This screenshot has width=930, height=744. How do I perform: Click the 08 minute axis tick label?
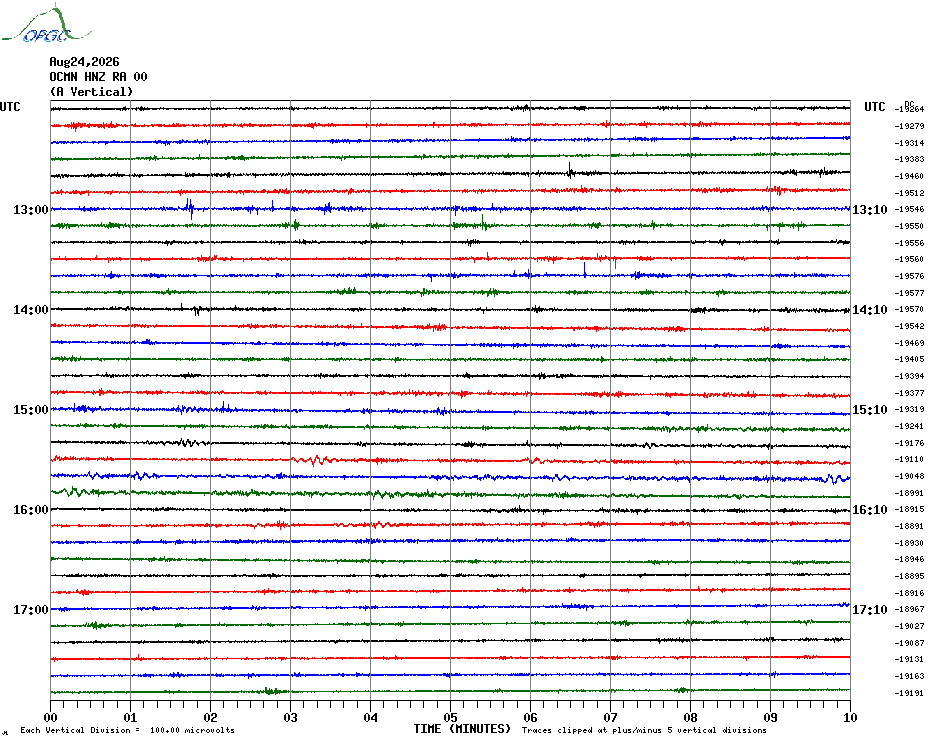[690, 718]
